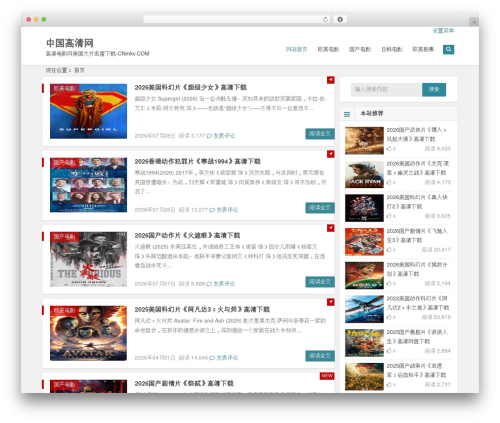Open the 日韩电影 navigation menu item
The width and height of the screenshot is (500, 423).
tap(392, 49)
